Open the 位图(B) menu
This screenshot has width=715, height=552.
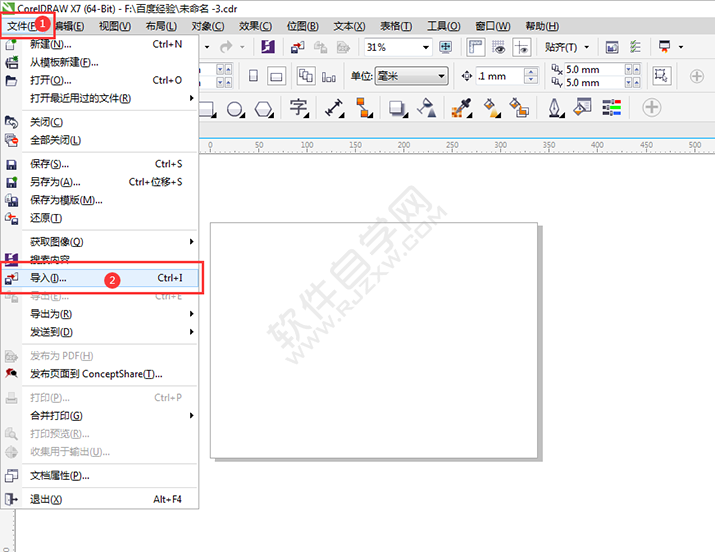[x=302, y=26]
